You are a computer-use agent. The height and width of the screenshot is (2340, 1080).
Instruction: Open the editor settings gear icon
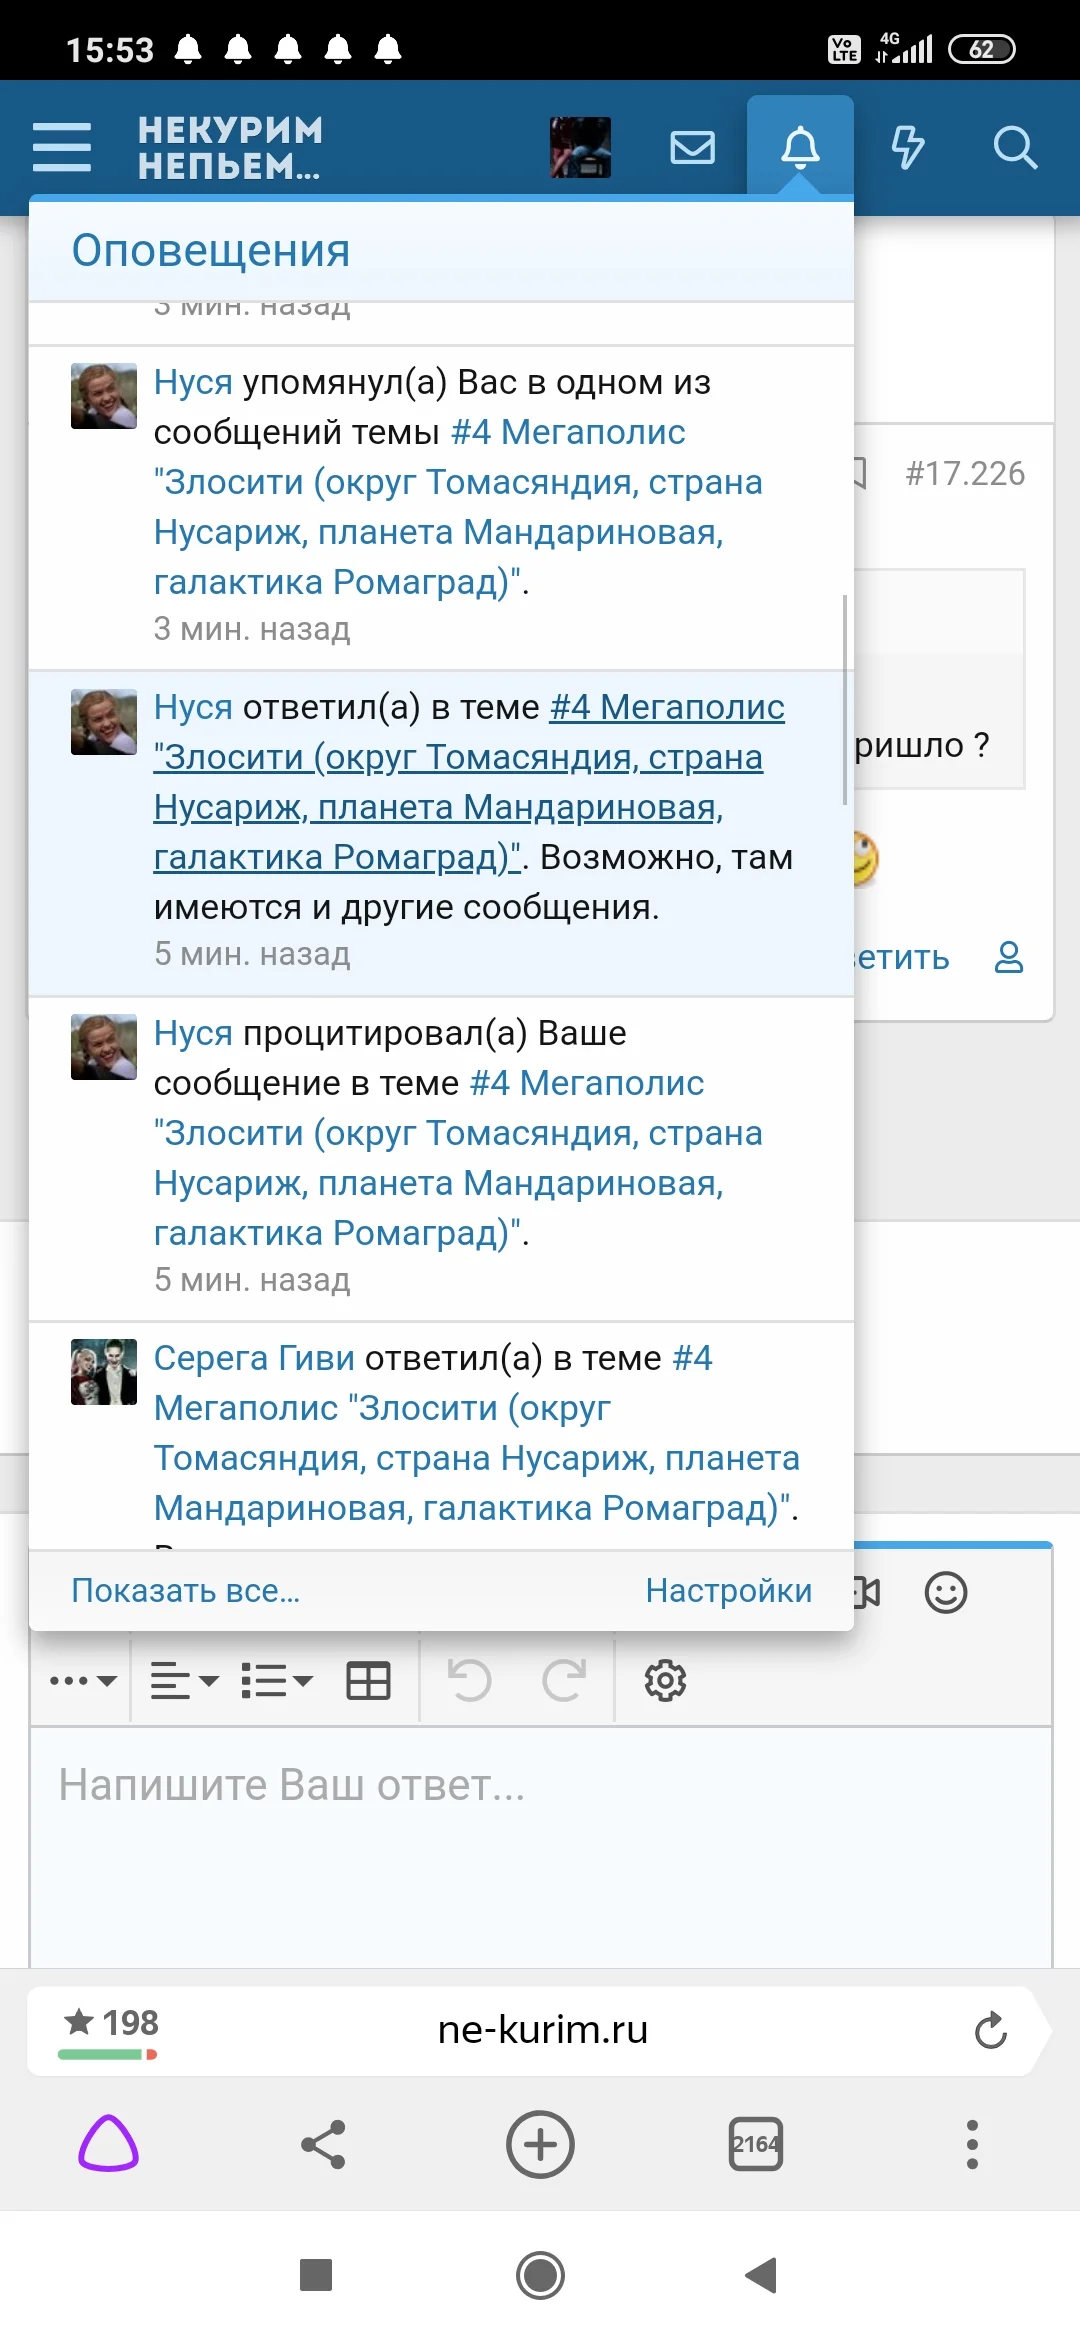[x=665, y=1681]
